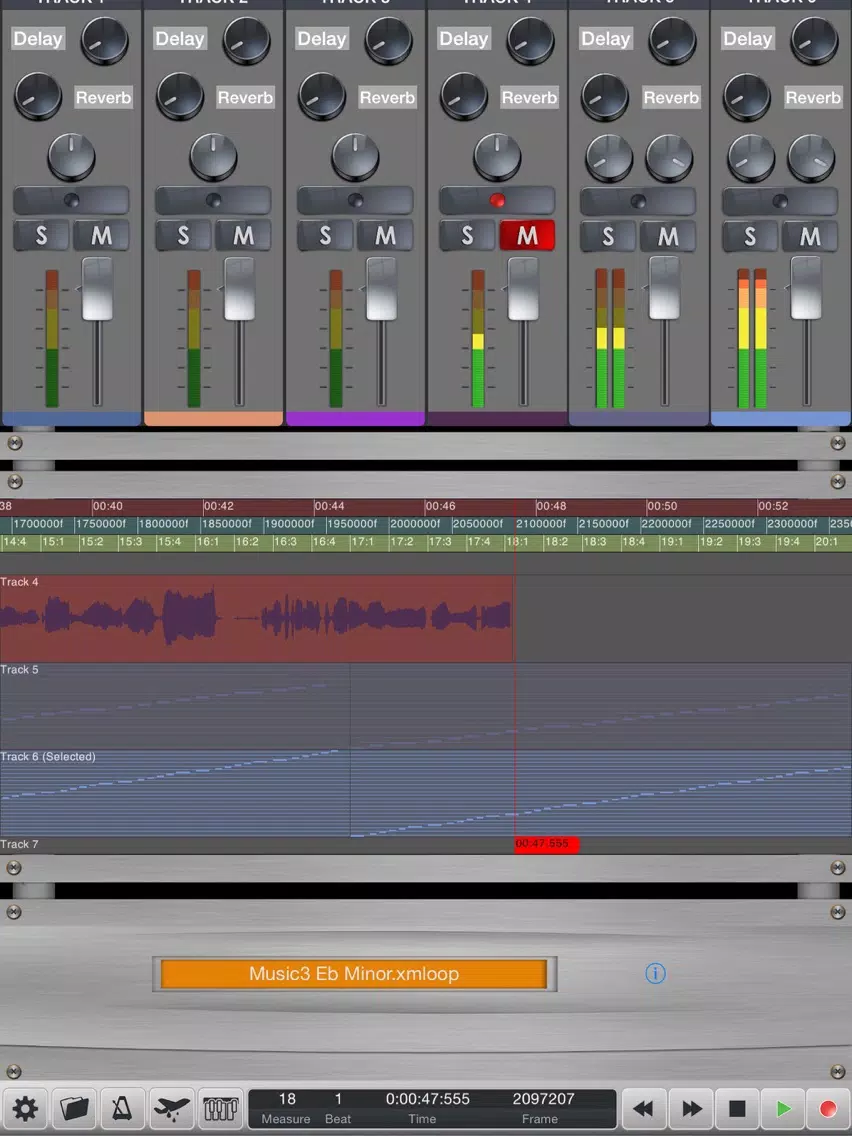This screenshot has height=1136, width=852.
Task: Click Track 6's reverb send knob
Action: [746, 96]
